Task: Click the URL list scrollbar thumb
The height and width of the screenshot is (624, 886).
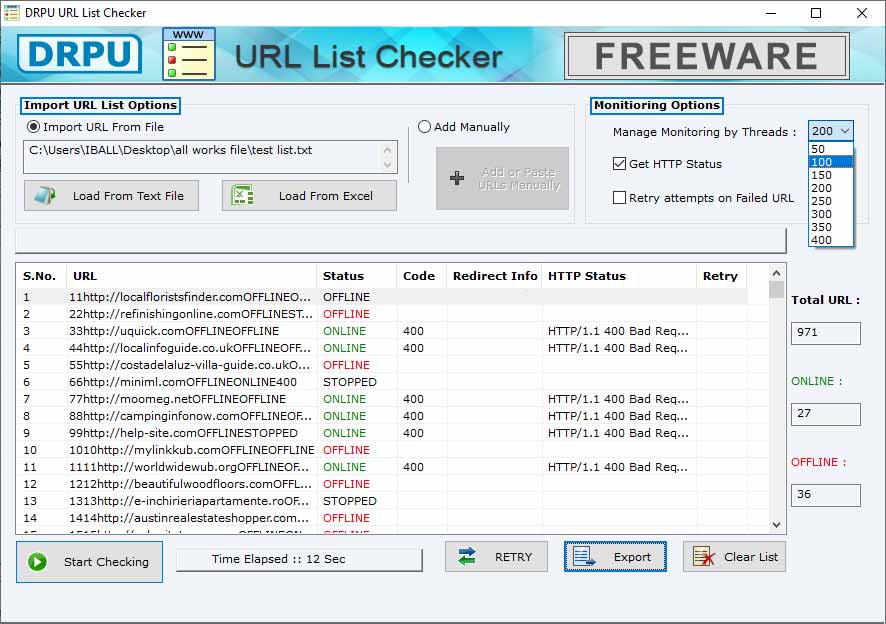Action: [x=776, y=289]
